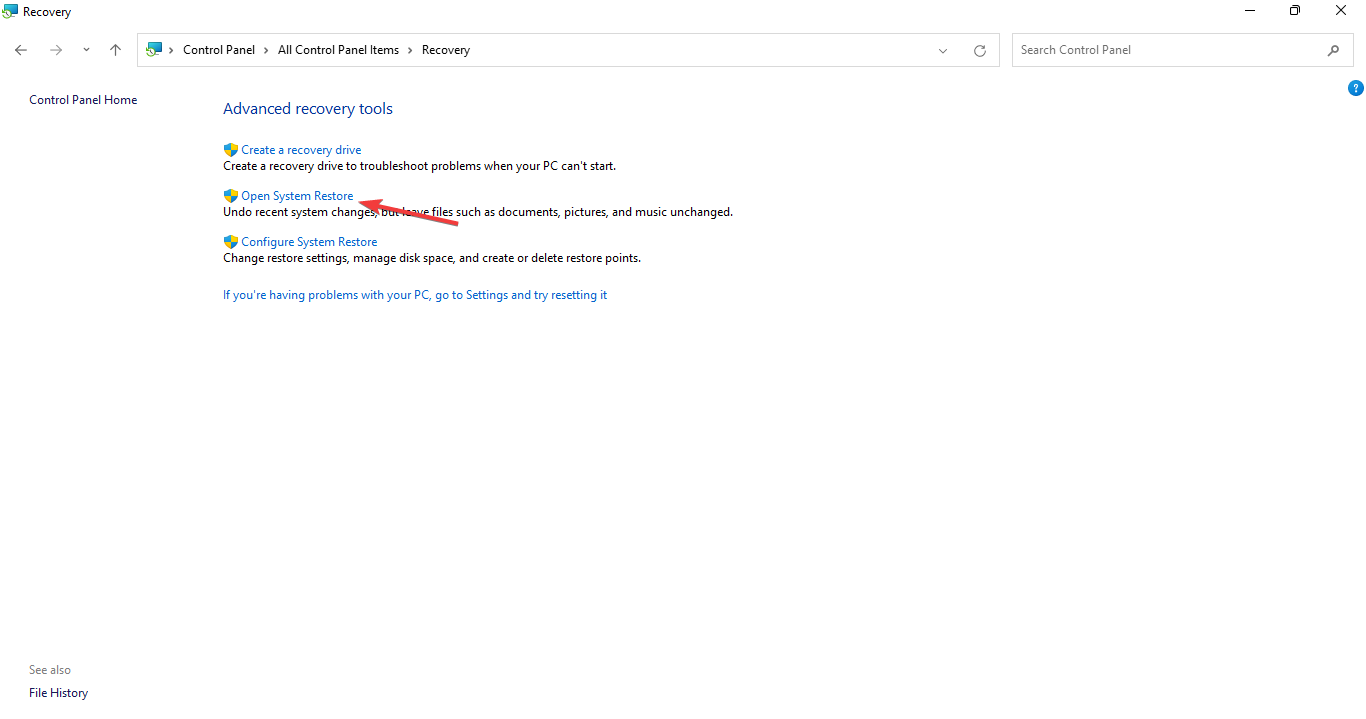The width and height of the screenshot is (1366, 719).
Task: Expand chevron before Control Panel breadcrumb
Action: point(172,50)
